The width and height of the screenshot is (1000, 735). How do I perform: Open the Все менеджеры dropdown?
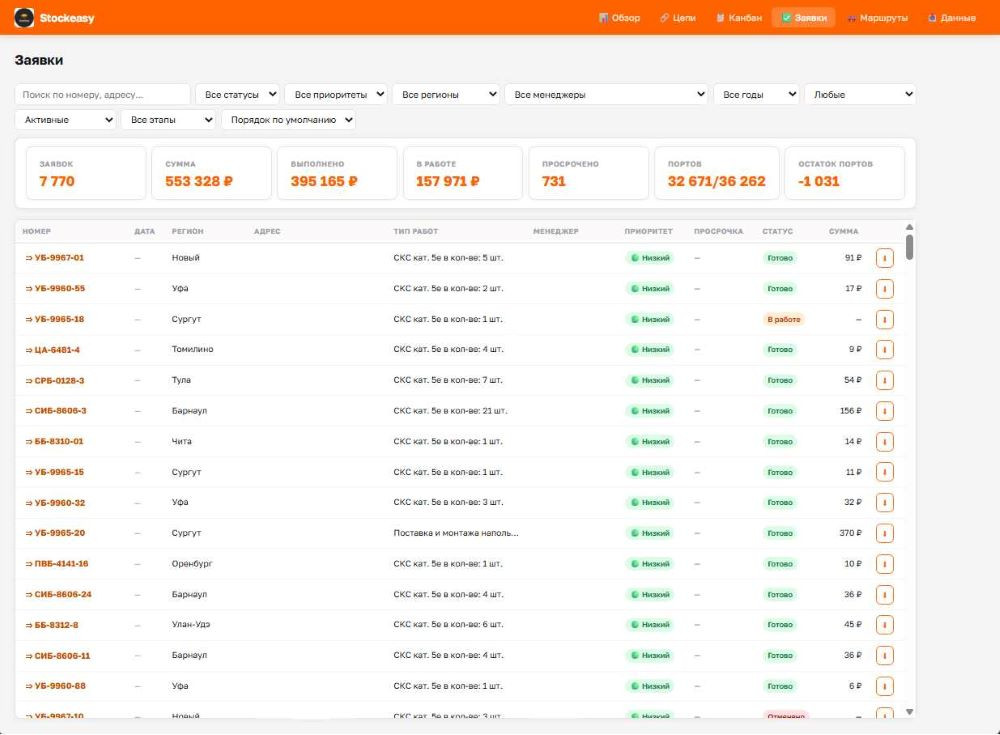coord(607,94)
